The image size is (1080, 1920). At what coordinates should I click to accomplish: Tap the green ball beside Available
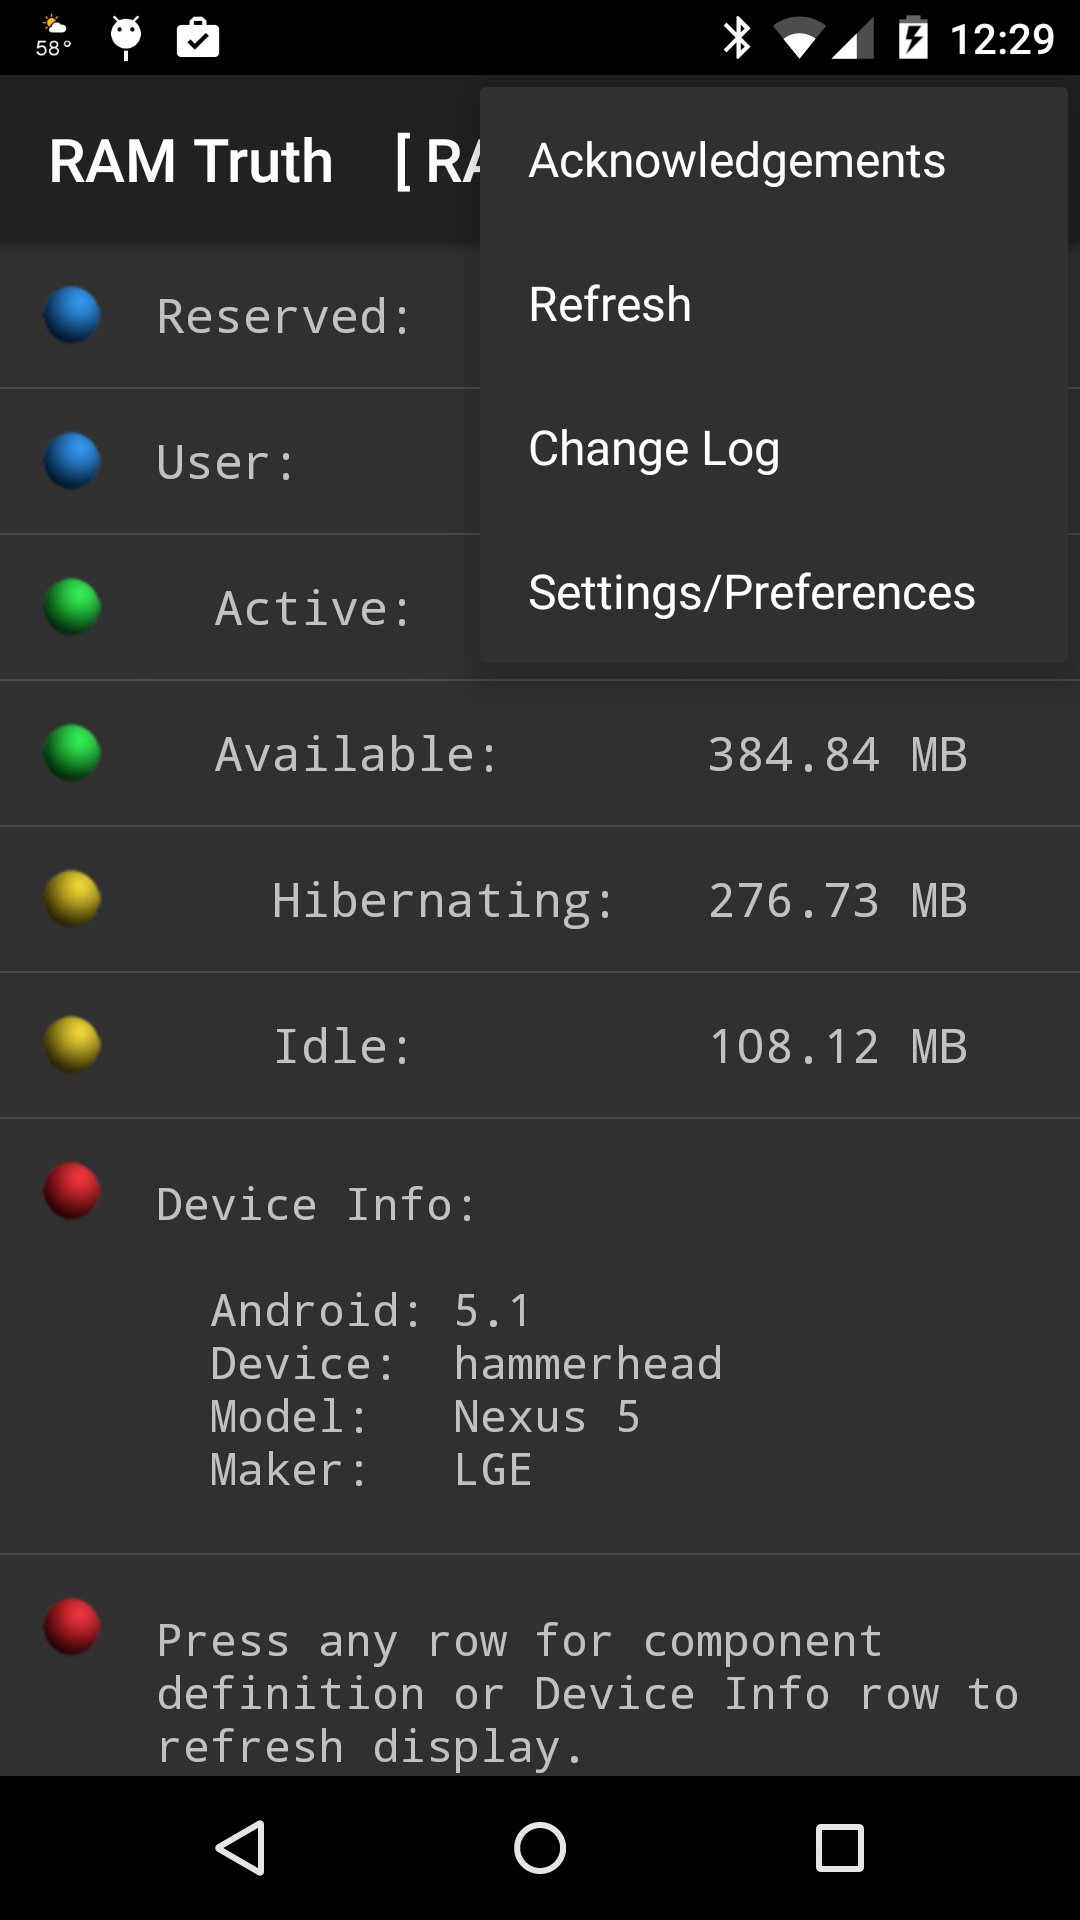[x=72, y=753]
